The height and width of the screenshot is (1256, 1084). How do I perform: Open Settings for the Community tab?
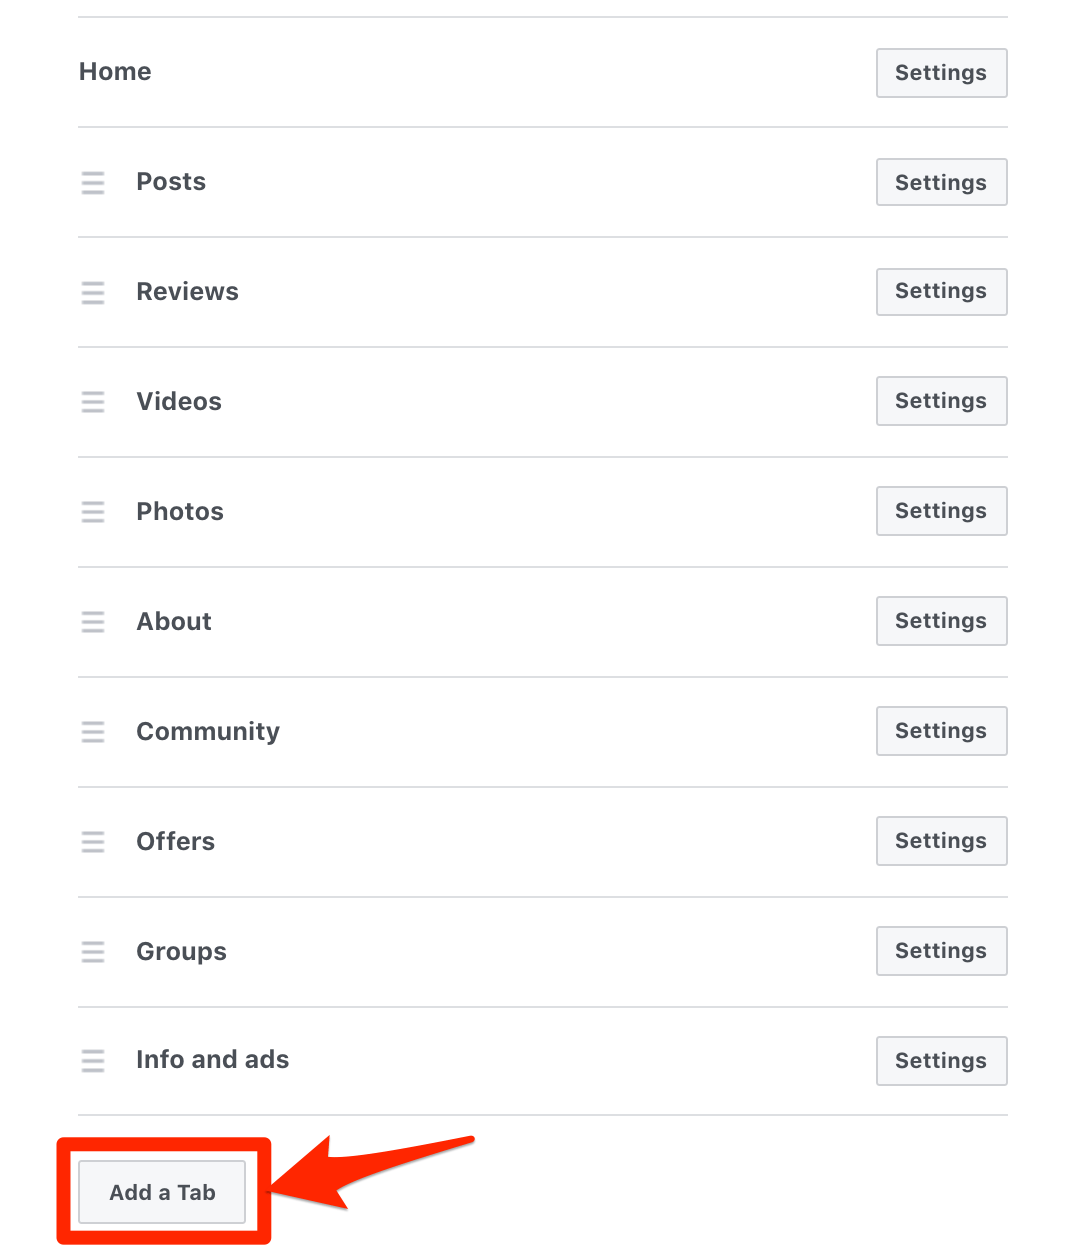pyautogui.click(x=941, y=731)
